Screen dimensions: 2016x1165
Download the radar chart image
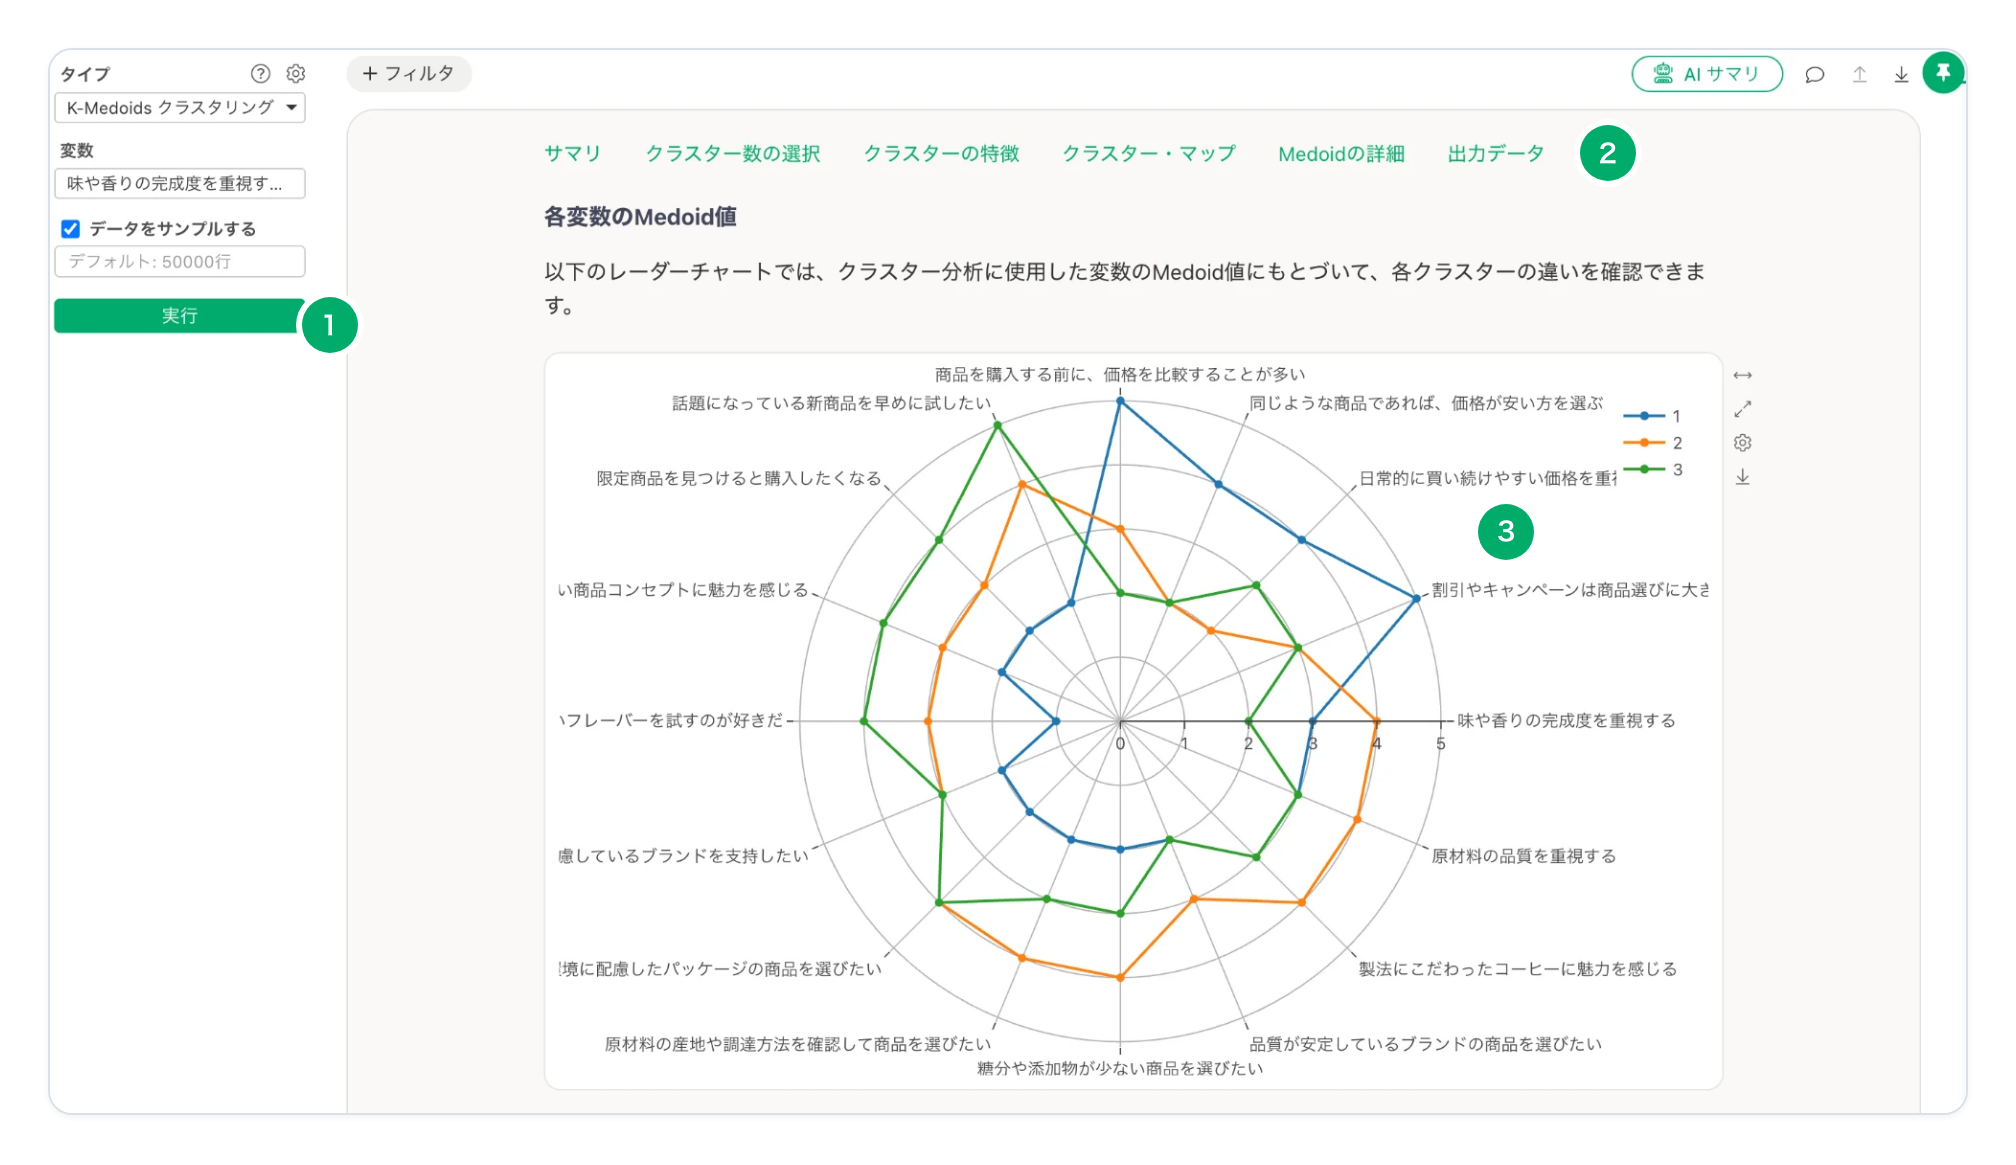tap(1743, 477)
